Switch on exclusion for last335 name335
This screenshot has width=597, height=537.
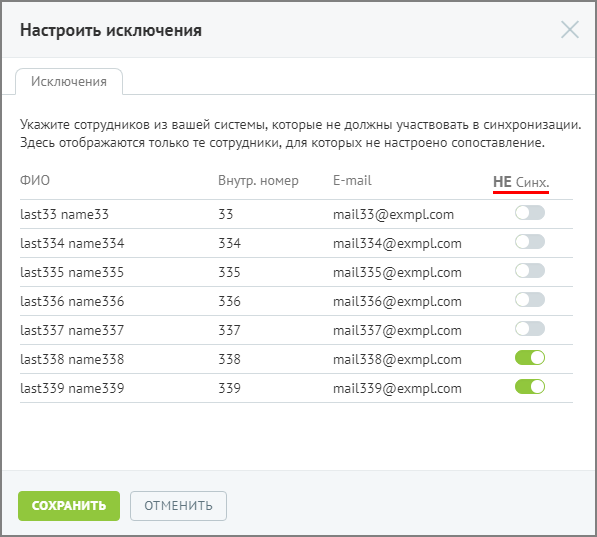pyautogui.click(x=530, y=271)
